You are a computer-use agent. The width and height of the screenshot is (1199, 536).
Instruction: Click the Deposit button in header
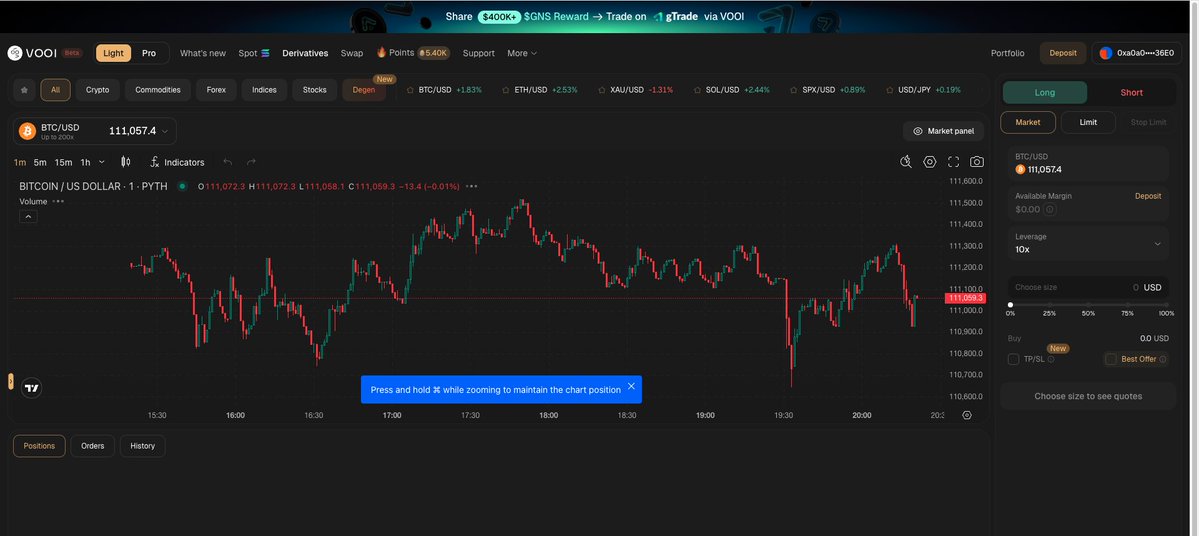click(1063, 53)
